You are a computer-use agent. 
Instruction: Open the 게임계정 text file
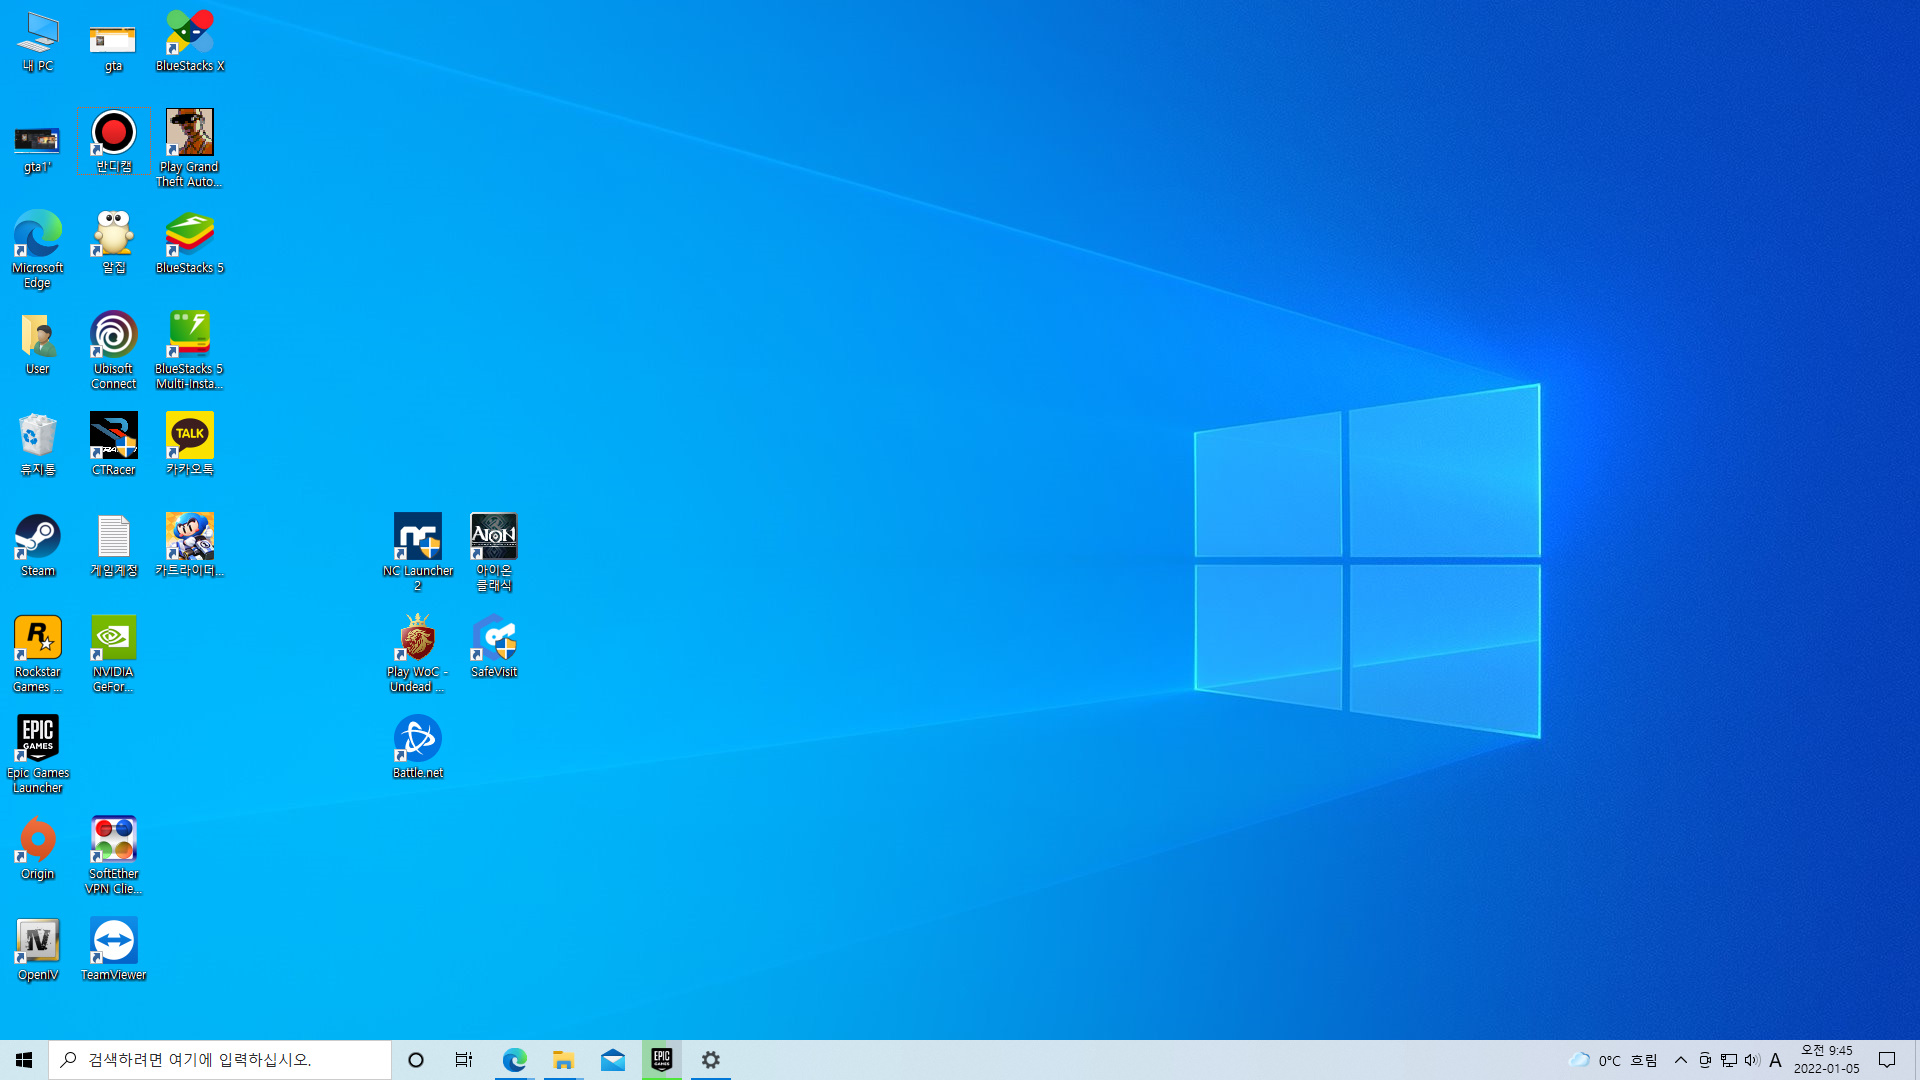[113, 547]
